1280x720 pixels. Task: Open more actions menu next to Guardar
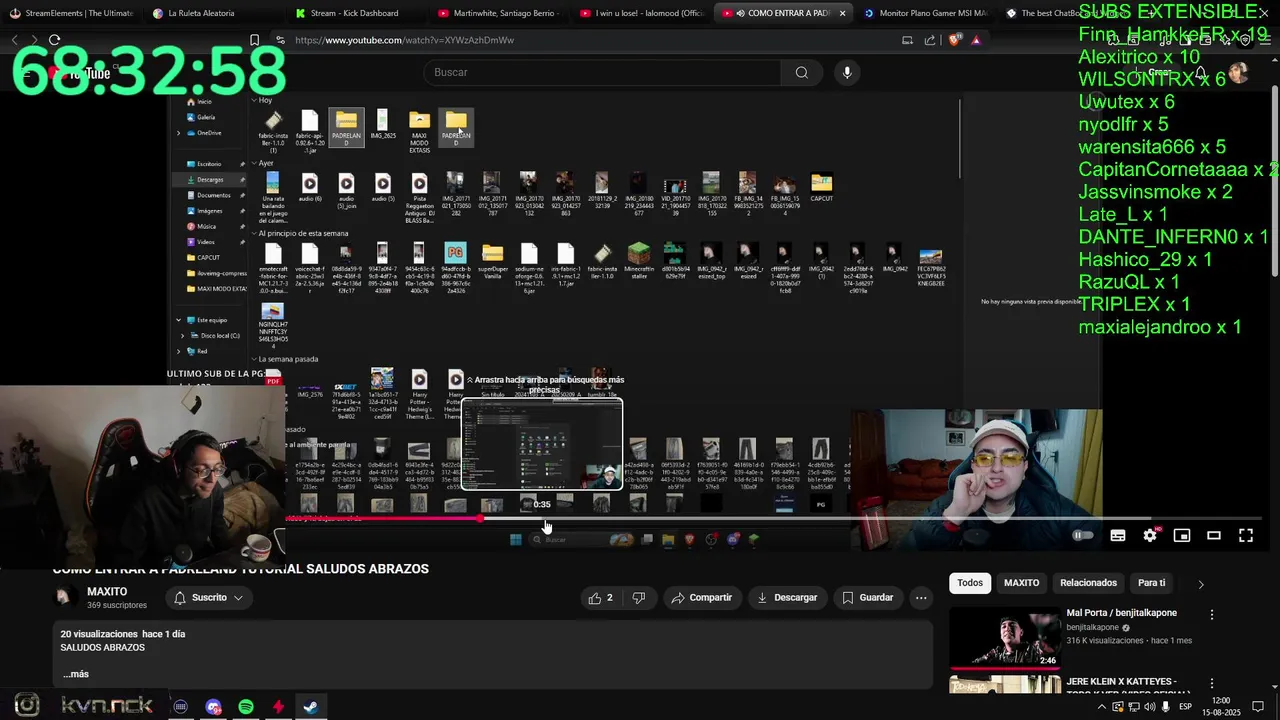[x=921, y=598]
